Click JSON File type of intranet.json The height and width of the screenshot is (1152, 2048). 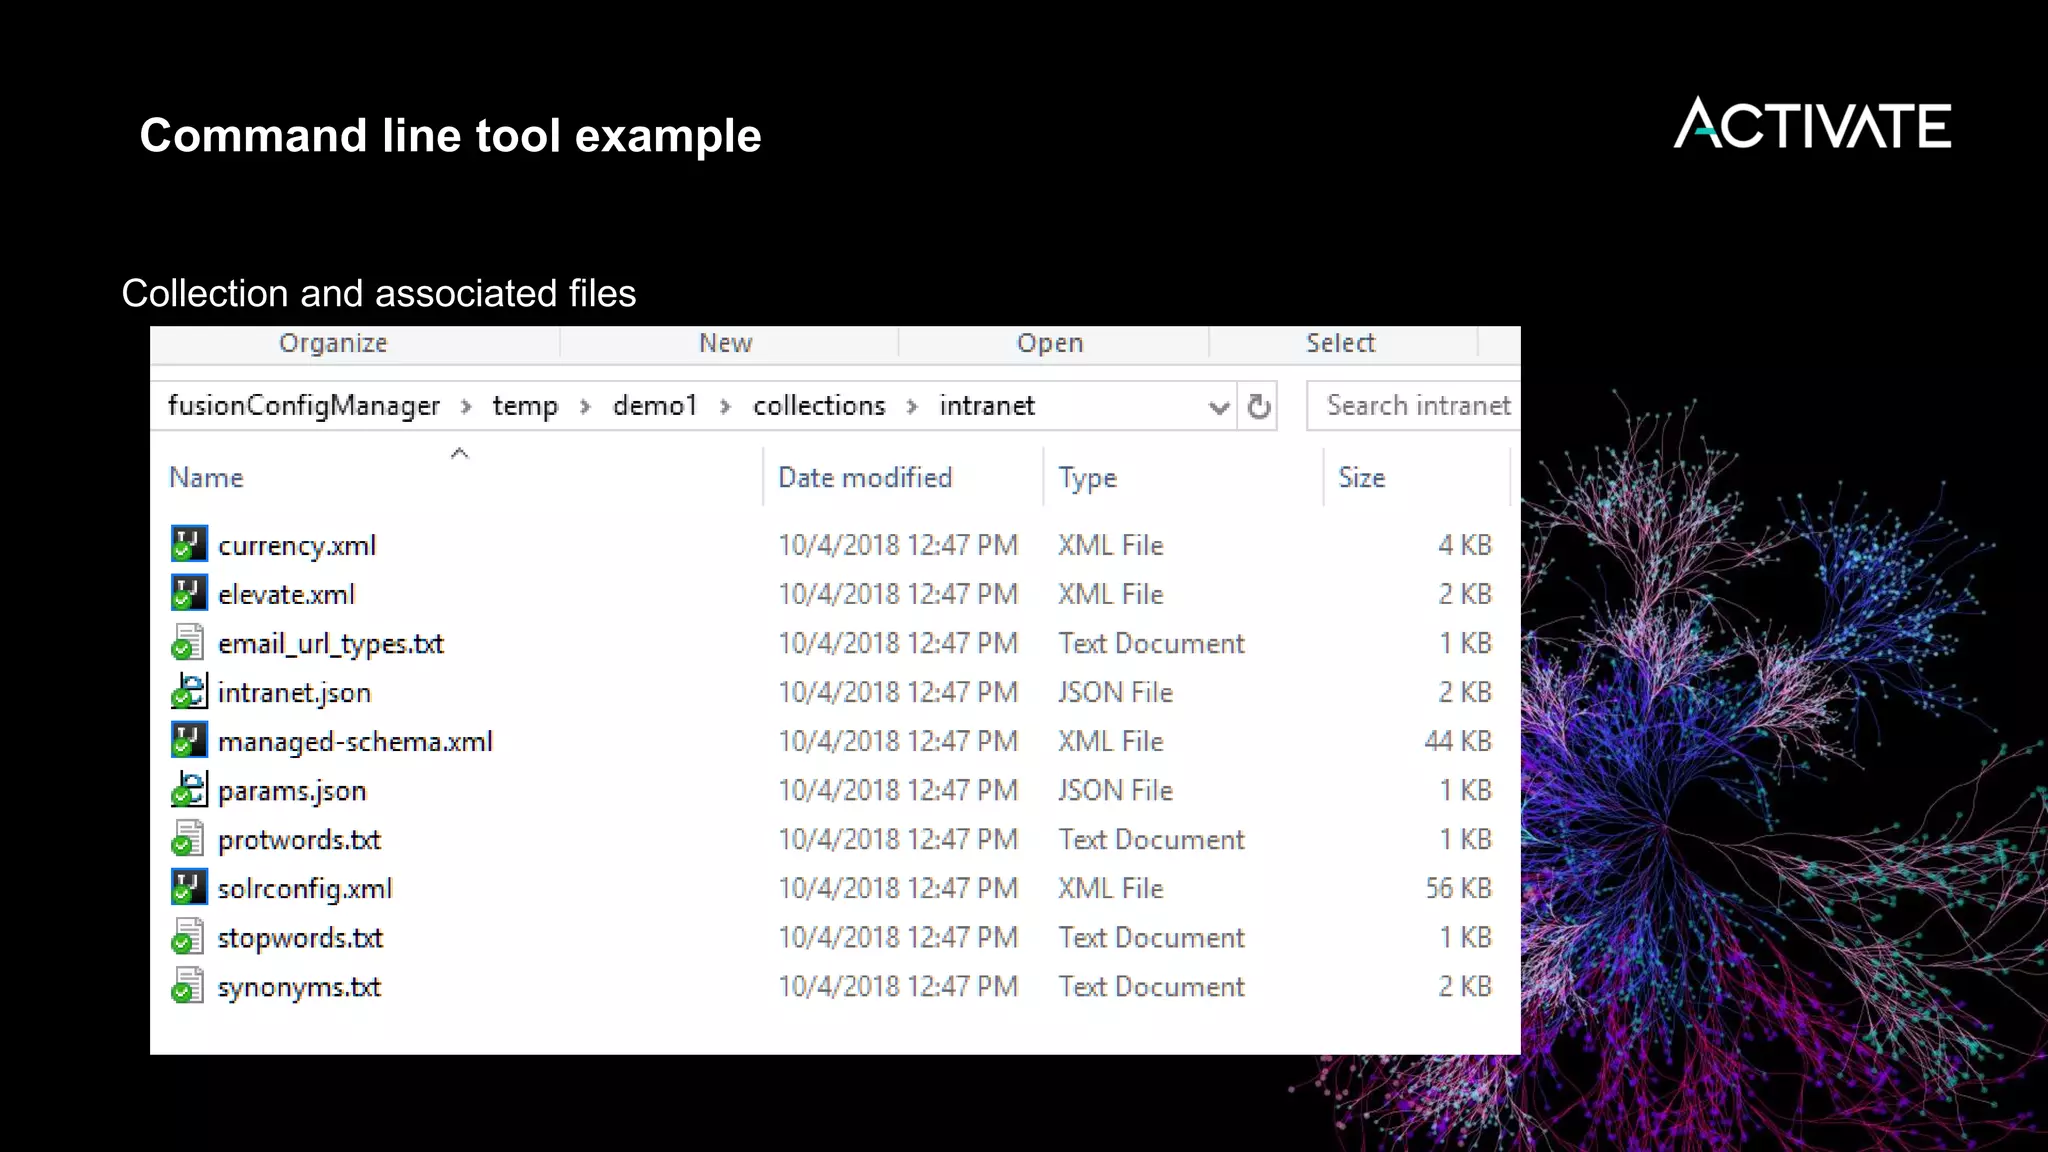1115,692
